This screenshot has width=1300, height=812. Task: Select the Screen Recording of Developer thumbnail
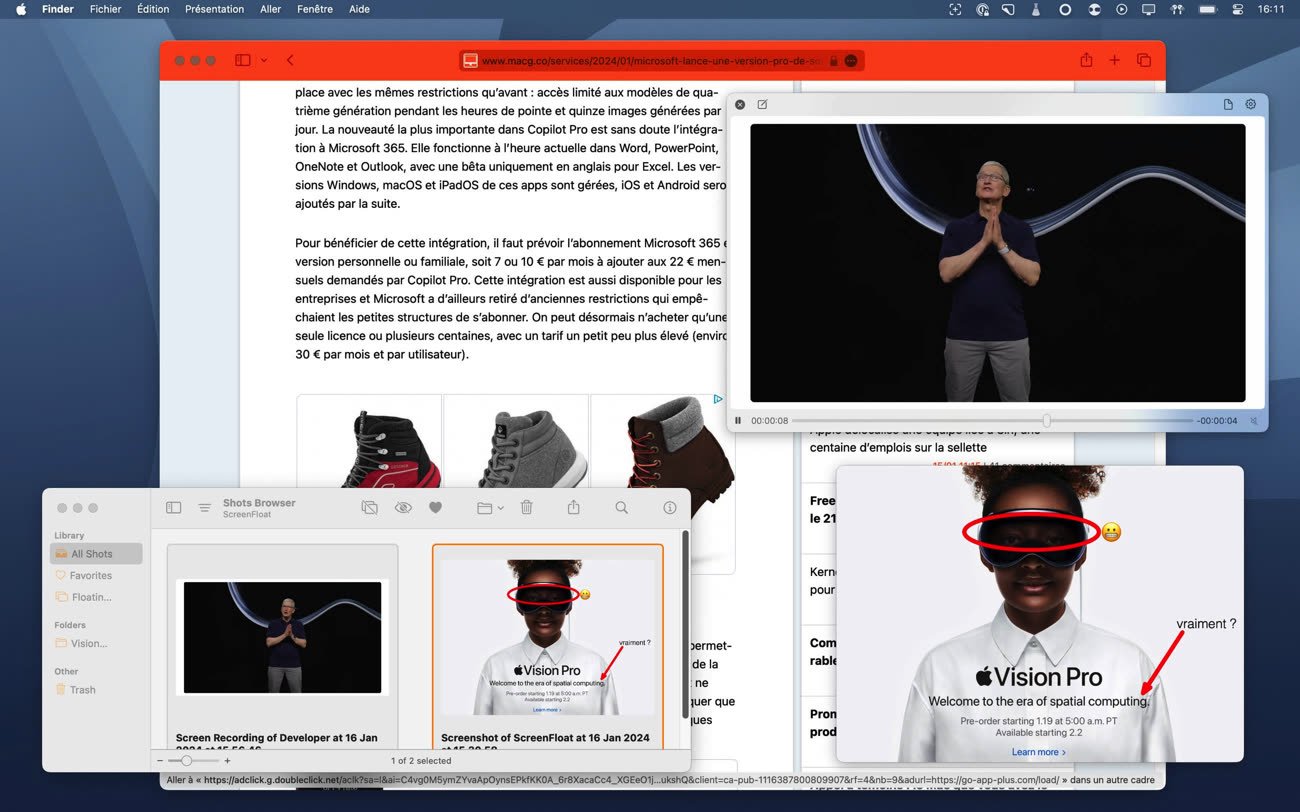click(x=283, y=637)
